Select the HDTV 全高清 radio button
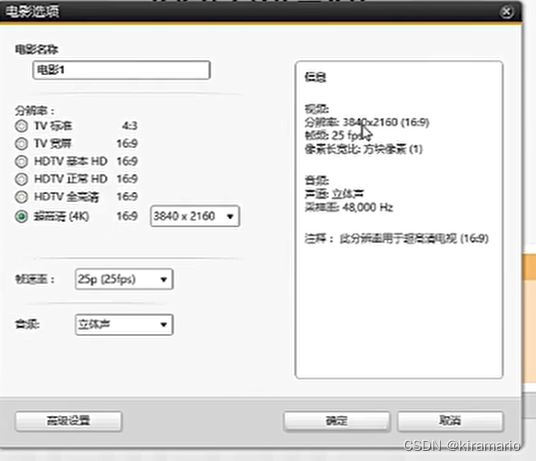 (x=21, y=196)
